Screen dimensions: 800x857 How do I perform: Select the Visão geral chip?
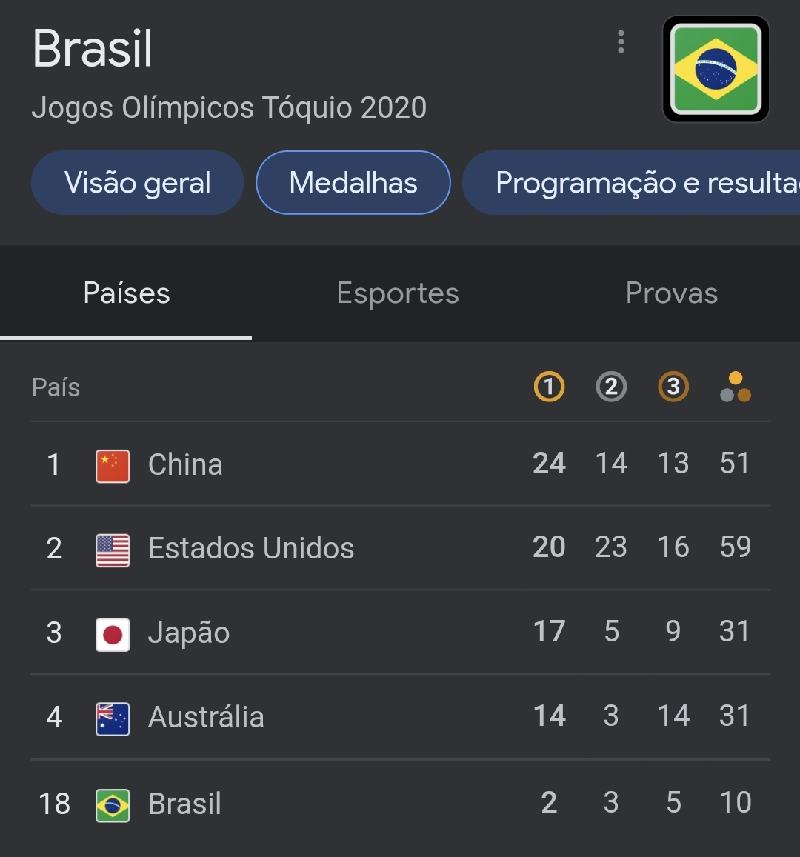(x=137, y=183)
